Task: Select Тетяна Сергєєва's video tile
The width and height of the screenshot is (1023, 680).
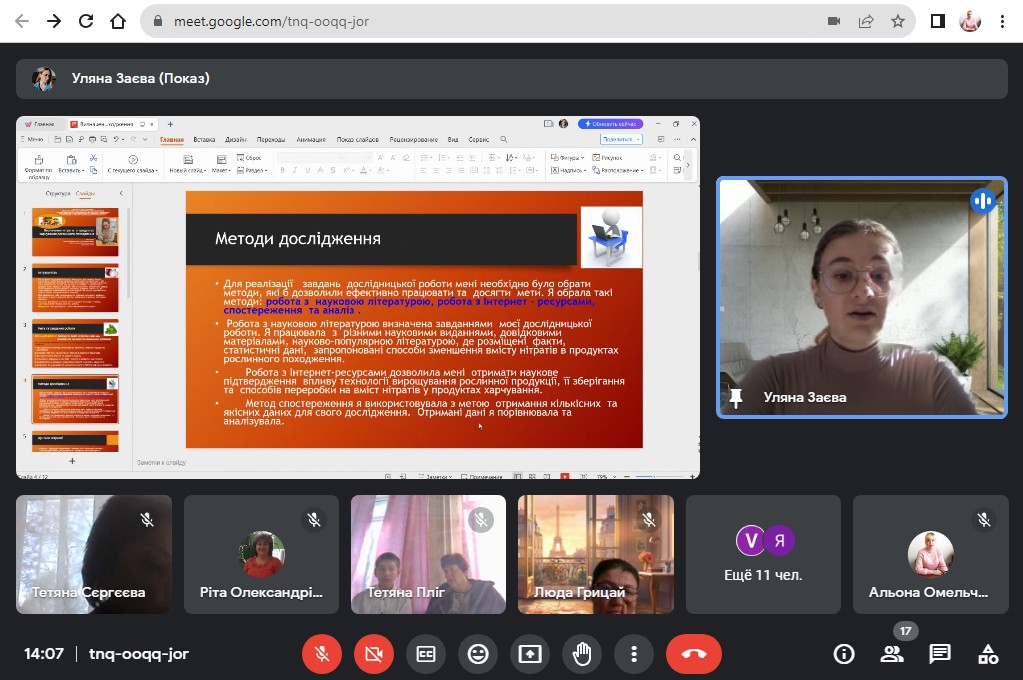Action: tap(94, 554)
